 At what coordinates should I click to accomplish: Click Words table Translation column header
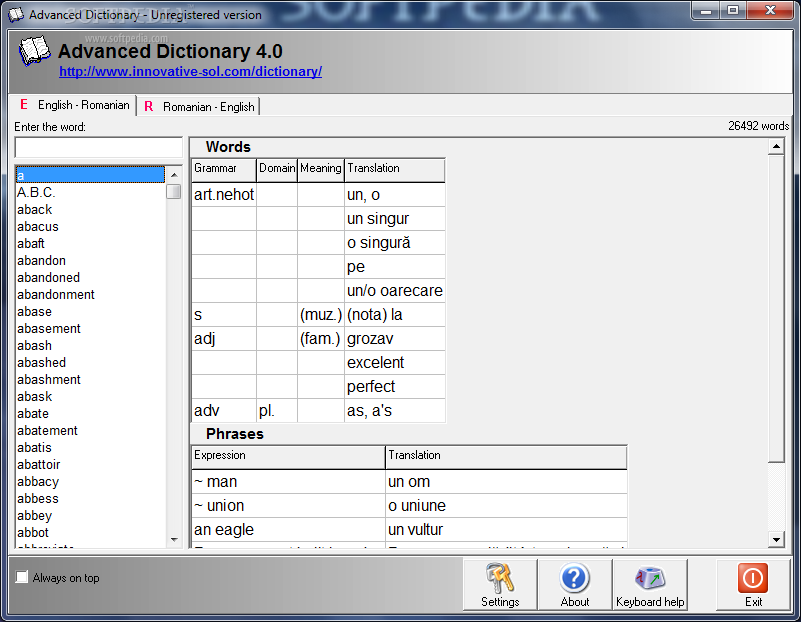(395, 170)
